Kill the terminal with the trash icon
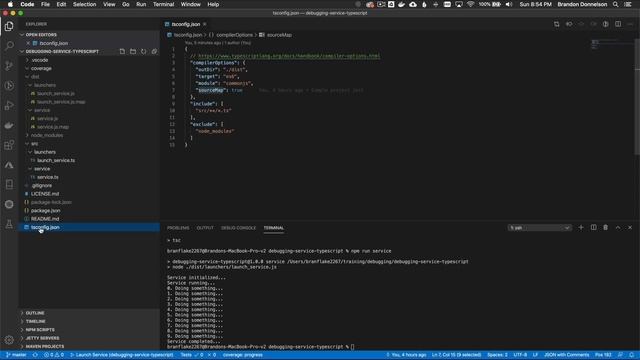 (x=605, y=227)
